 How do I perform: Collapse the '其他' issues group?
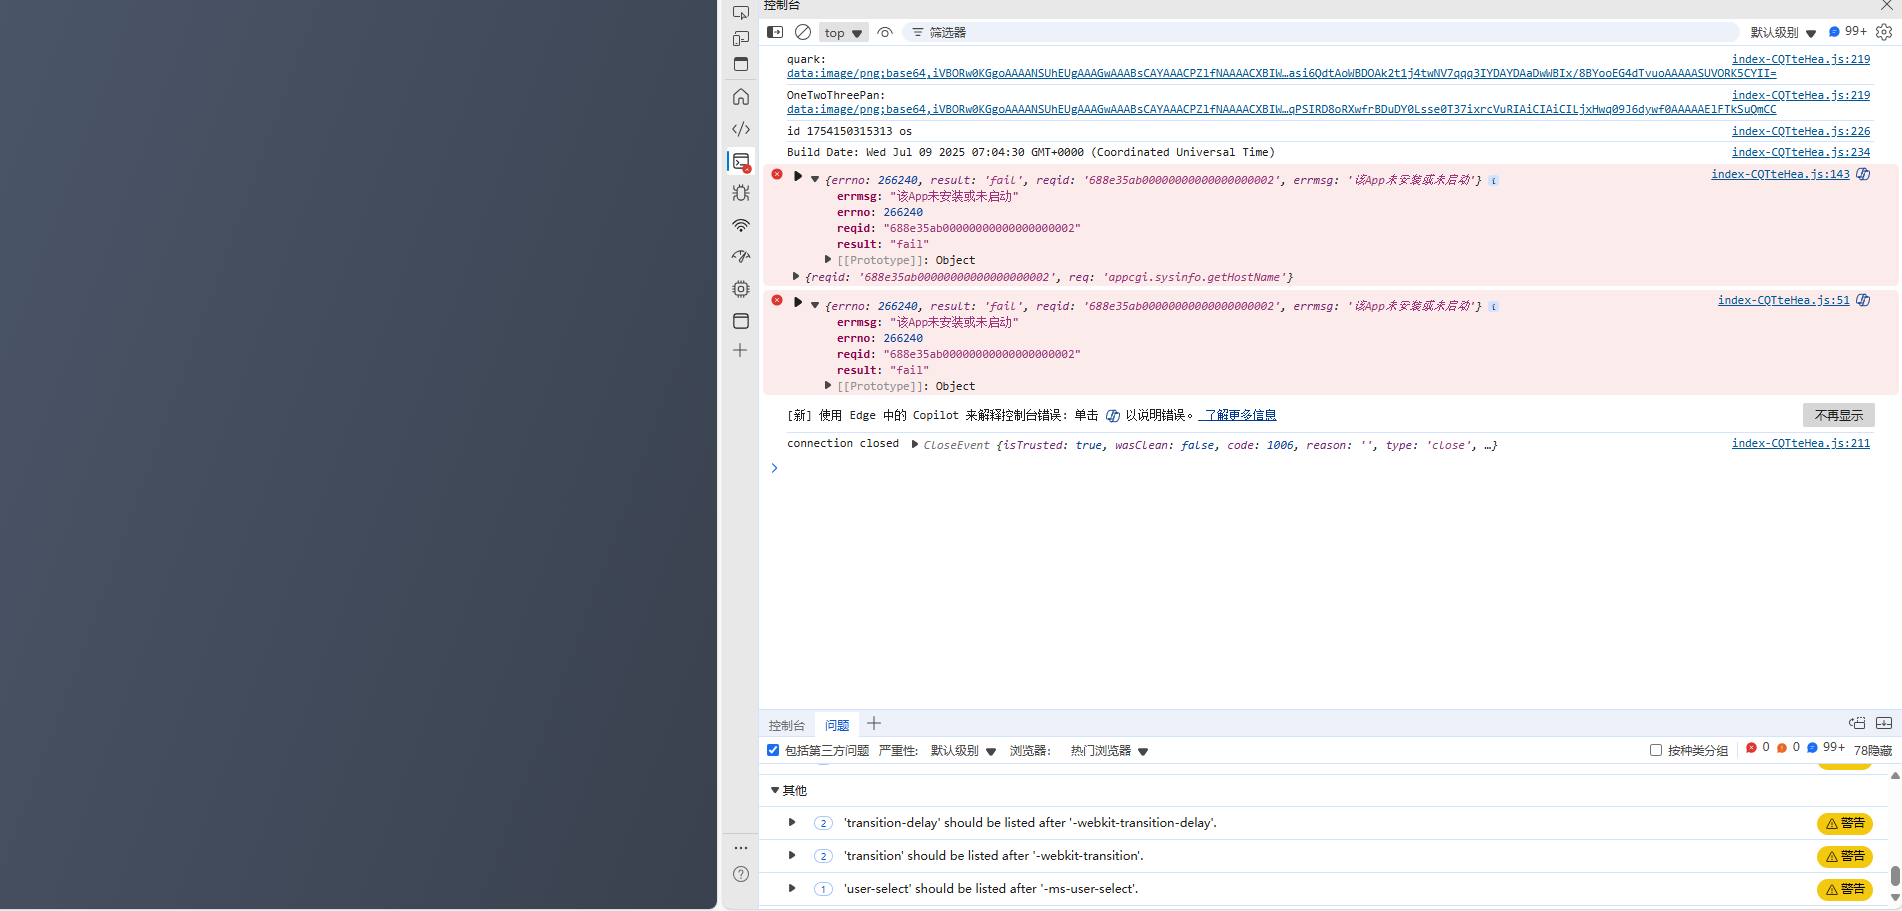coord(775,790)
